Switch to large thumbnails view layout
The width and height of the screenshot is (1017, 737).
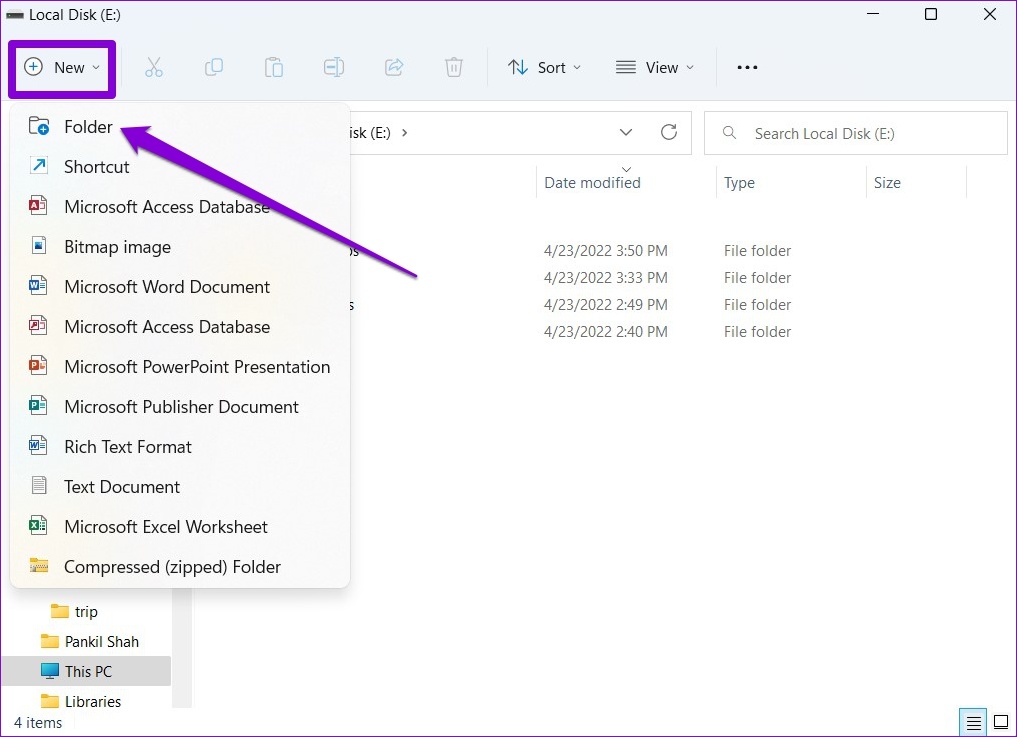click(1002, 721)
